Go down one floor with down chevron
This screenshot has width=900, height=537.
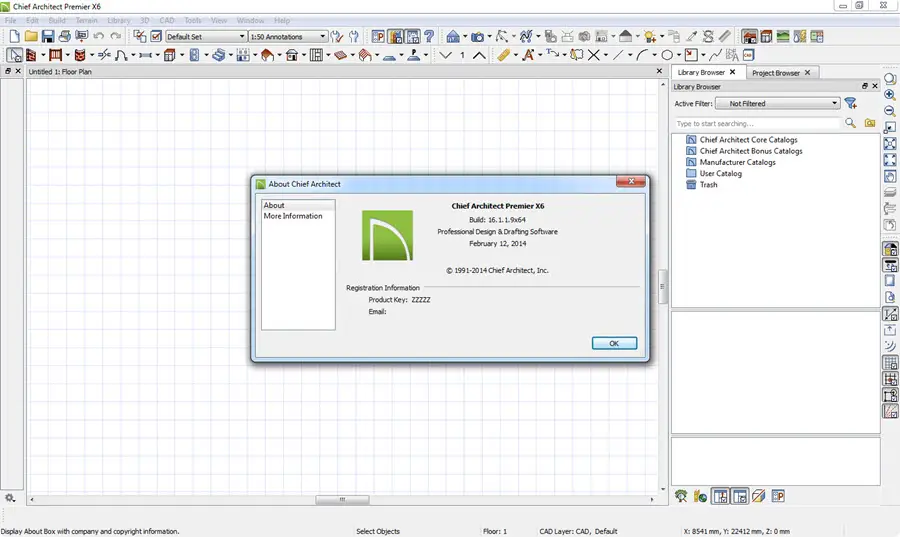(445, 55)
